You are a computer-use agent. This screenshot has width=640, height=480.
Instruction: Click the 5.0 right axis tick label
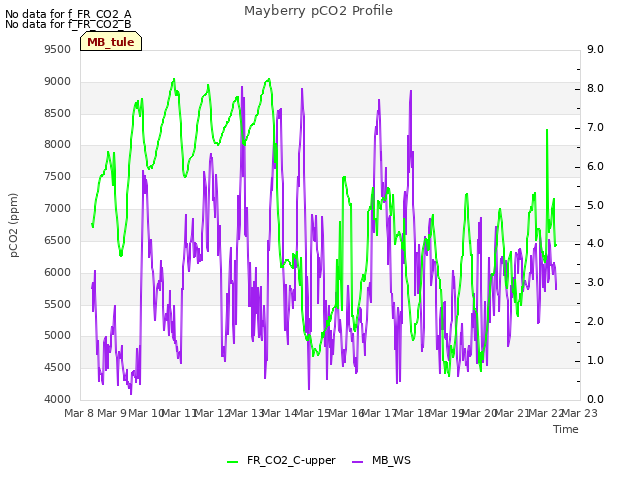(595, 205)
